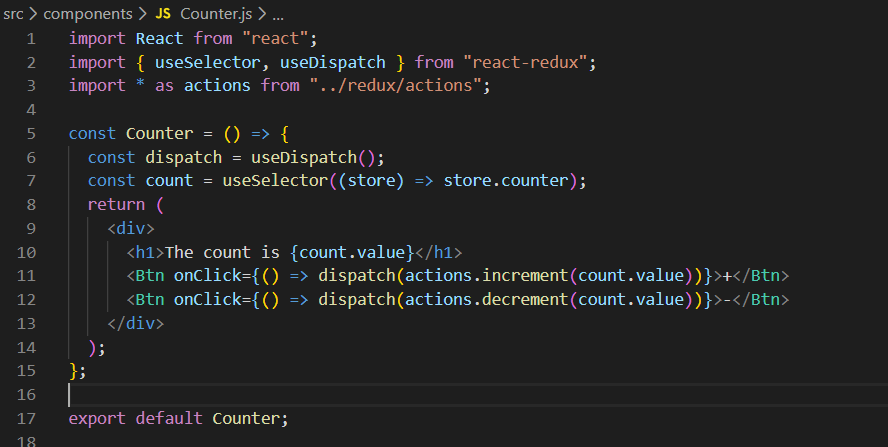888x447 pixels.
Task: Click actions identifier on line 3
Action: (217, 86)
